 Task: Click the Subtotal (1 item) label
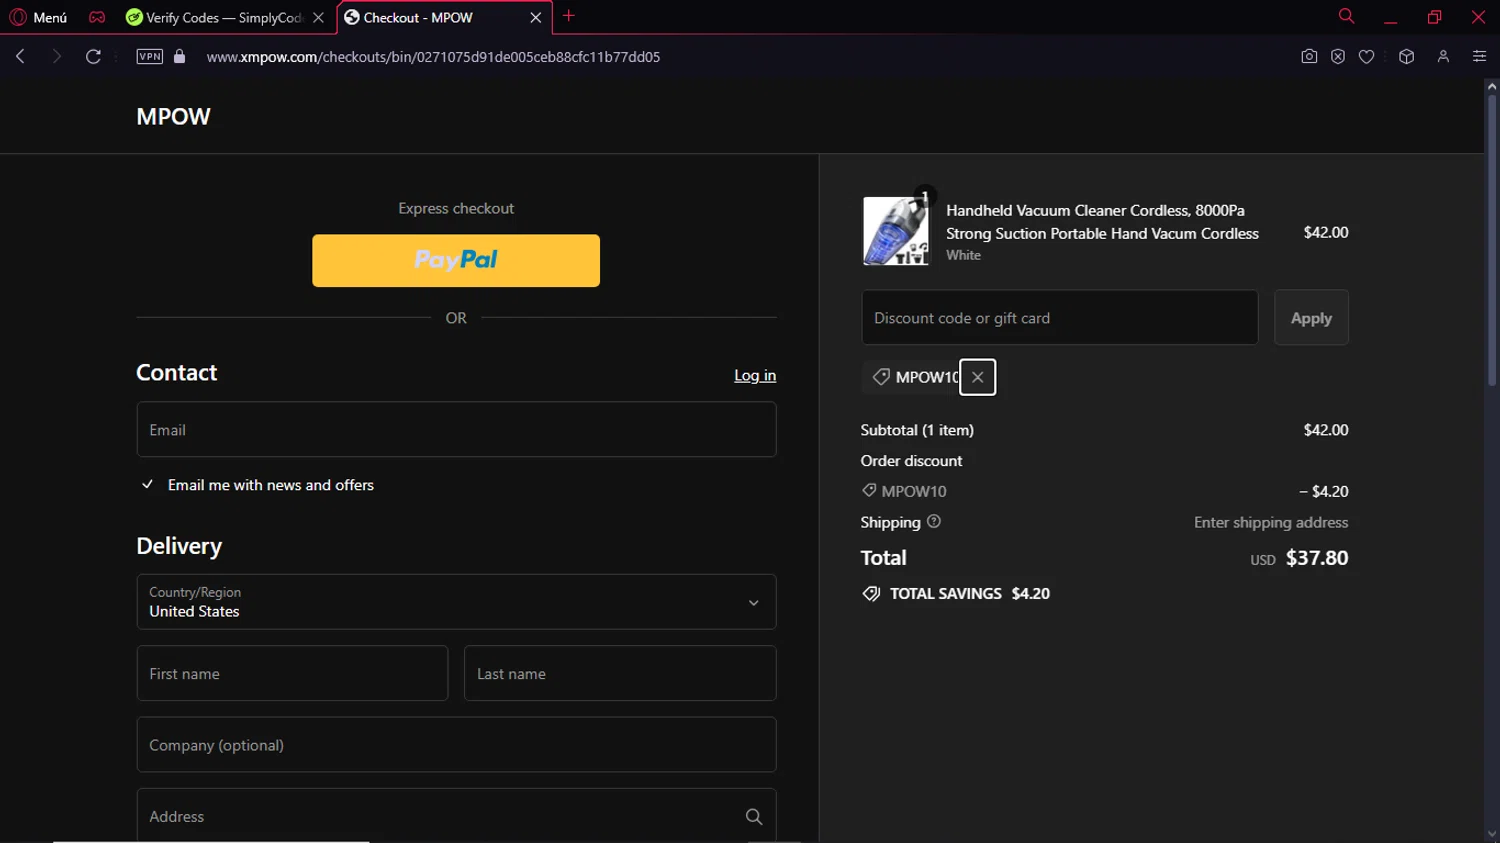(917, 430)
